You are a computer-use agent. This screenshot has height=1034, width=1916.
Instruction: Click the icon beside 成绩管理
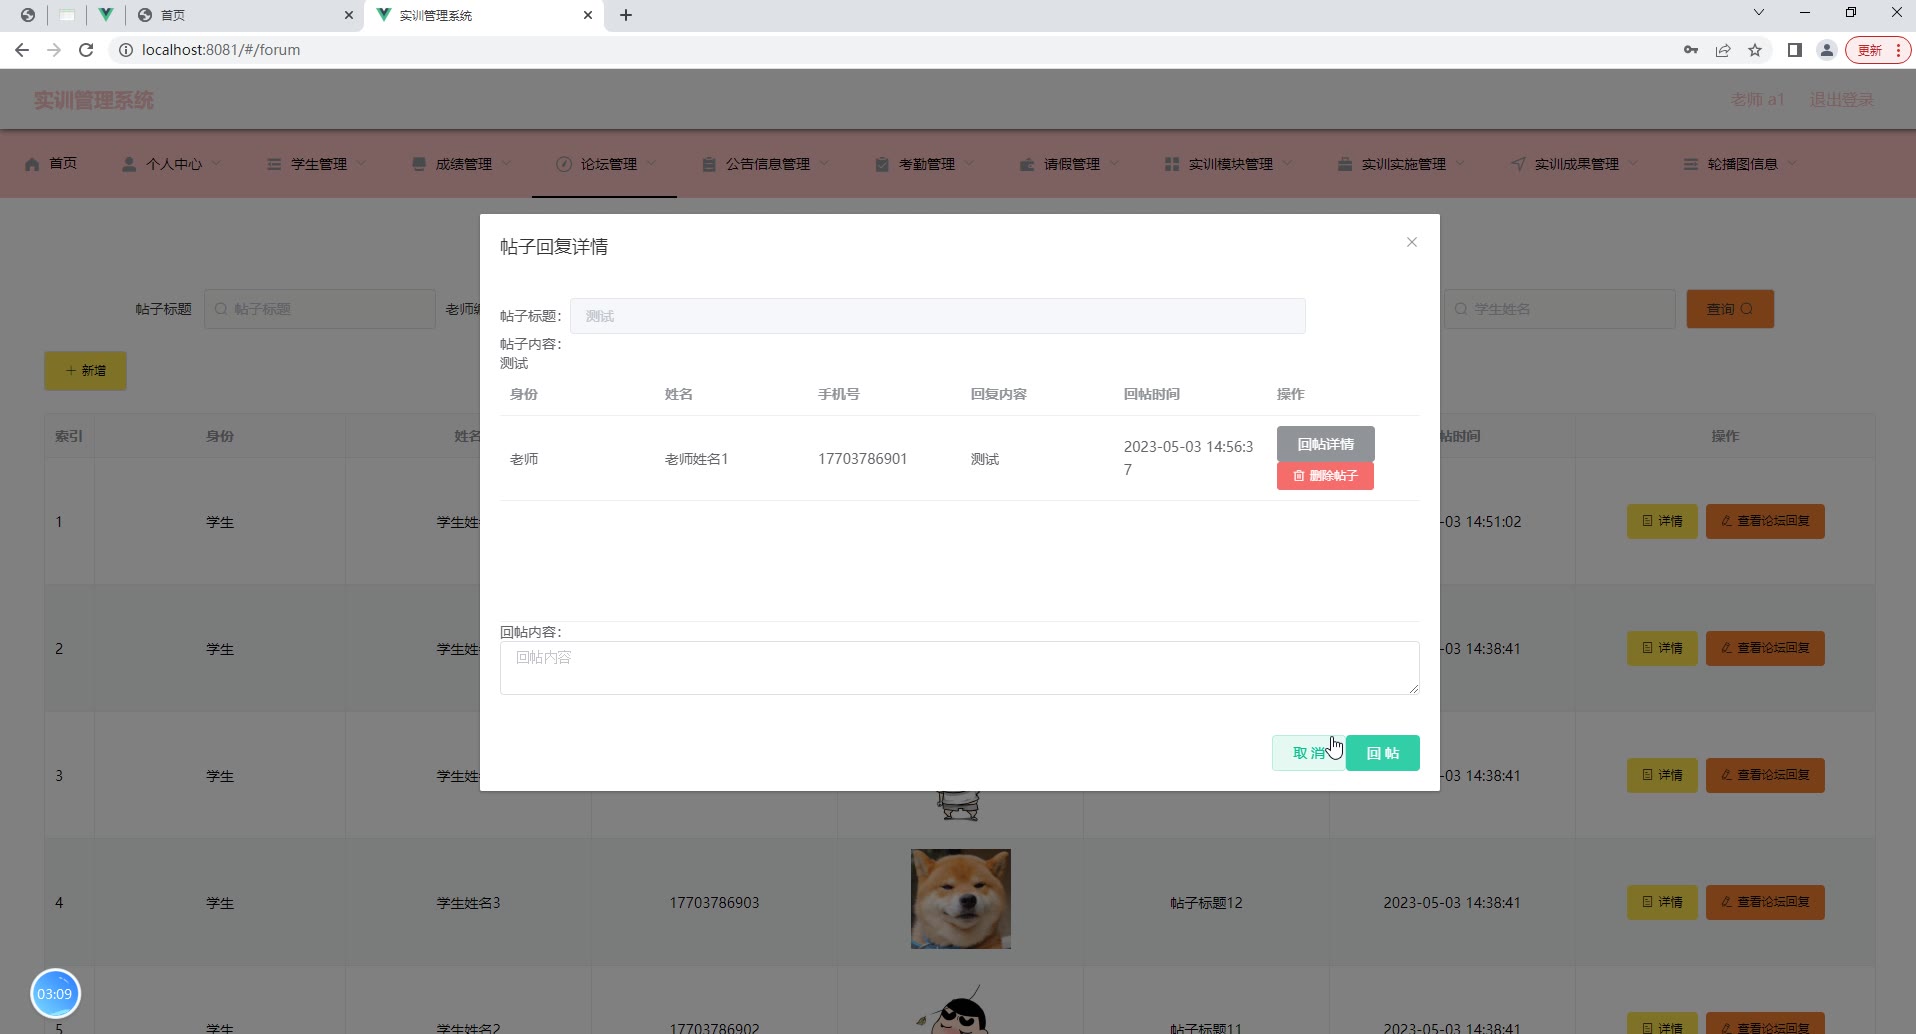coord(419,164)
